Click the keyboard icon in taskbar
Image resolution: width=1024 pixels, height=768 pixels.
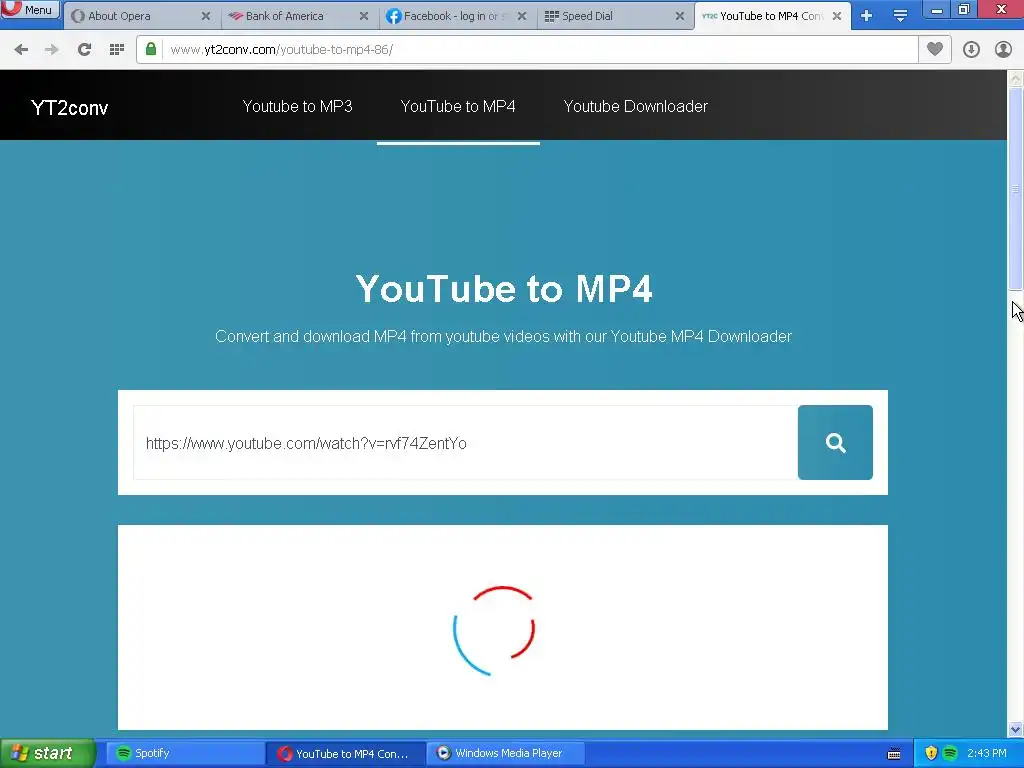[x=894, y=754]
